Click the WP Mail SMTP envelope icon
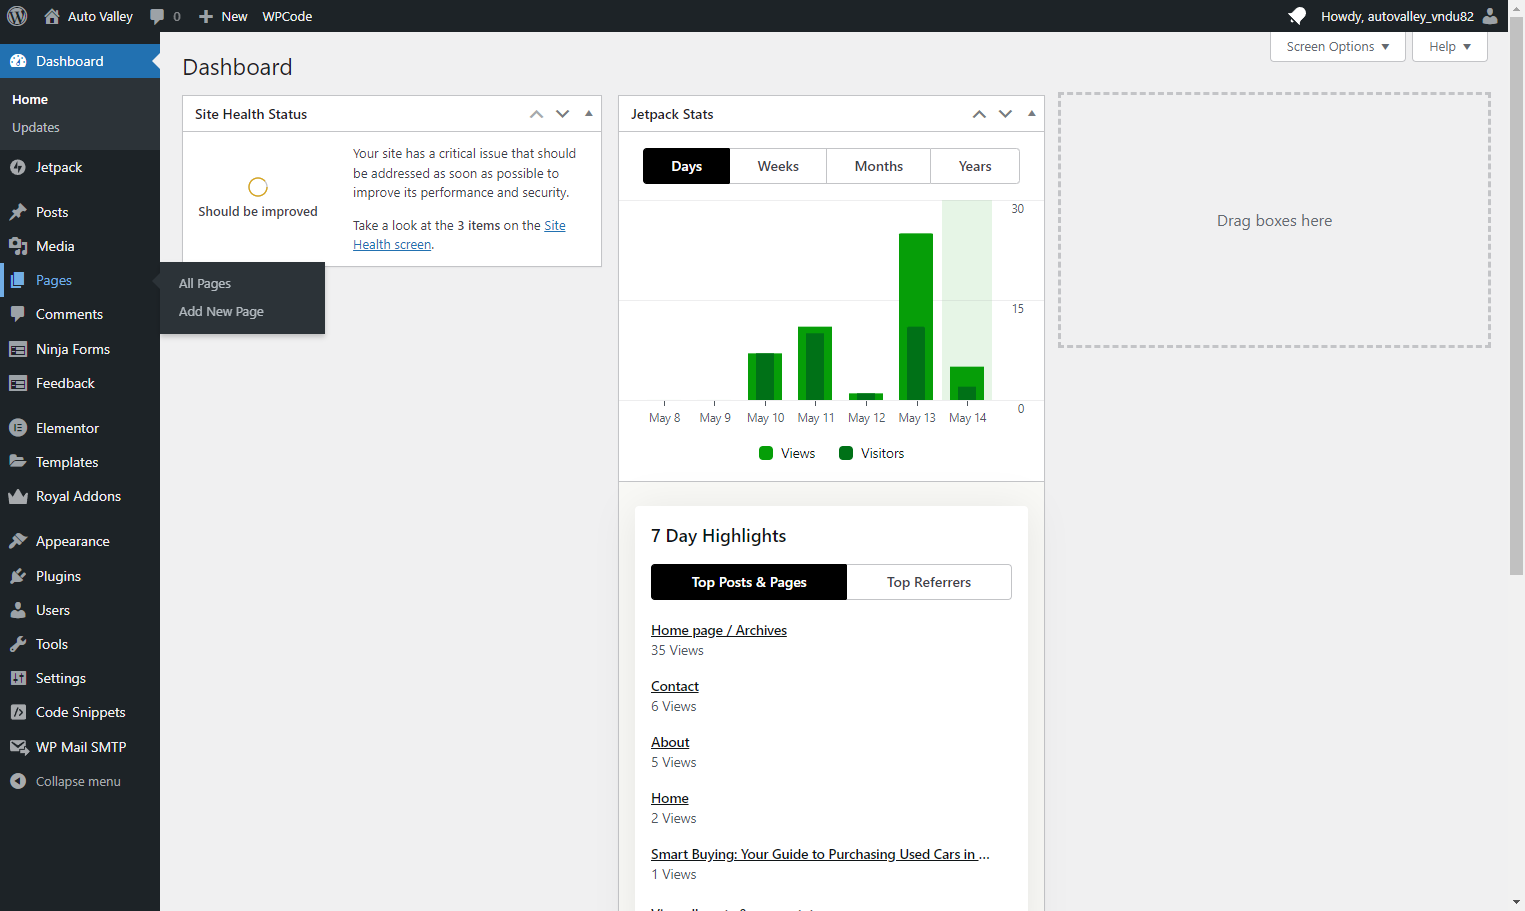Image resolution: width=1525 pixels, height=911 pixels. point(18,747)
